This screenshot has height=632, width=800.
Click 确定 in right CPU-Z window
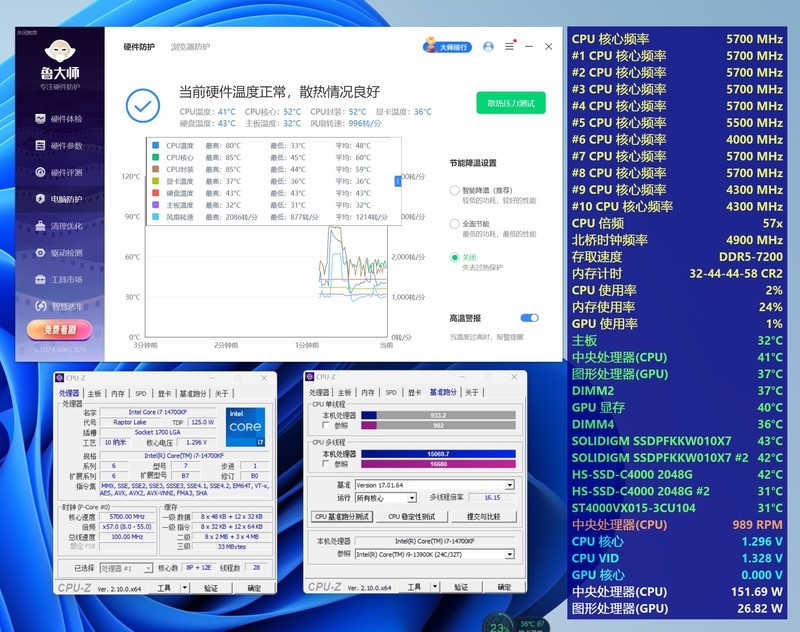tap(504, 587)
